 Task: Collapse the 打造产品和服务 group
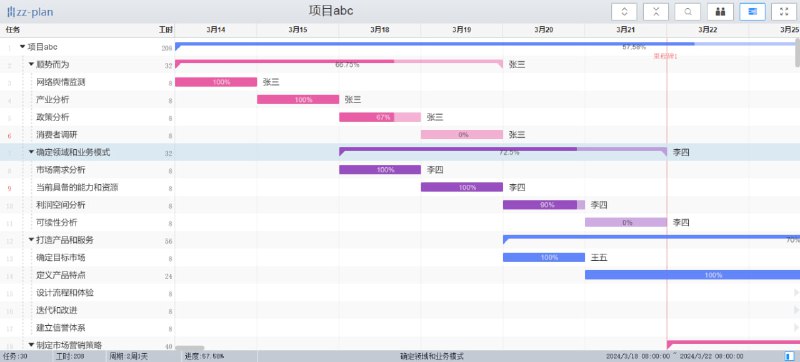pyautogui.click(x=31, y=240)
